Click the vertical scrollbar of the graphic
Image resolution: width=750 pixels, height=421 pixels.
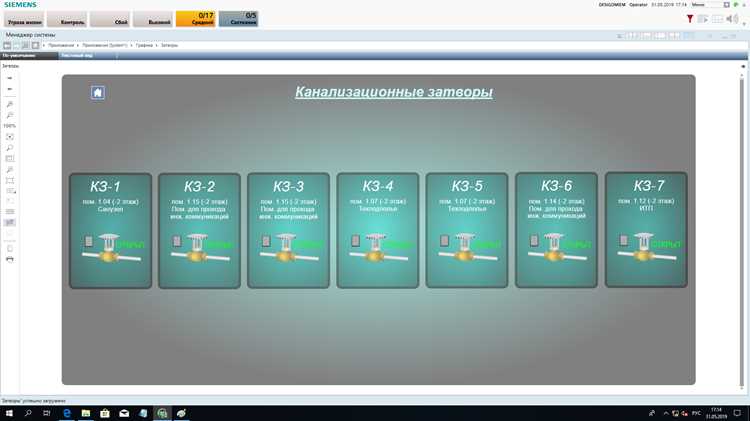(x=742, y=230)
